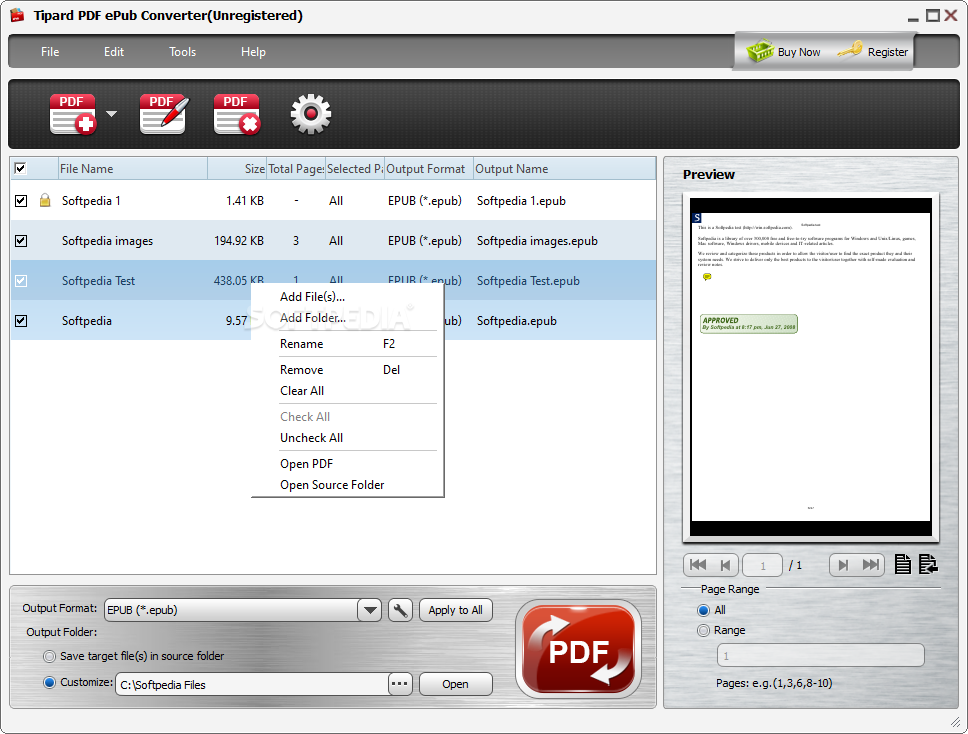Image resolution: width=968 pixels, height=734 pixels.
Task: Uncheck the Softpedia row checkbox
Action: click(21, 321)
